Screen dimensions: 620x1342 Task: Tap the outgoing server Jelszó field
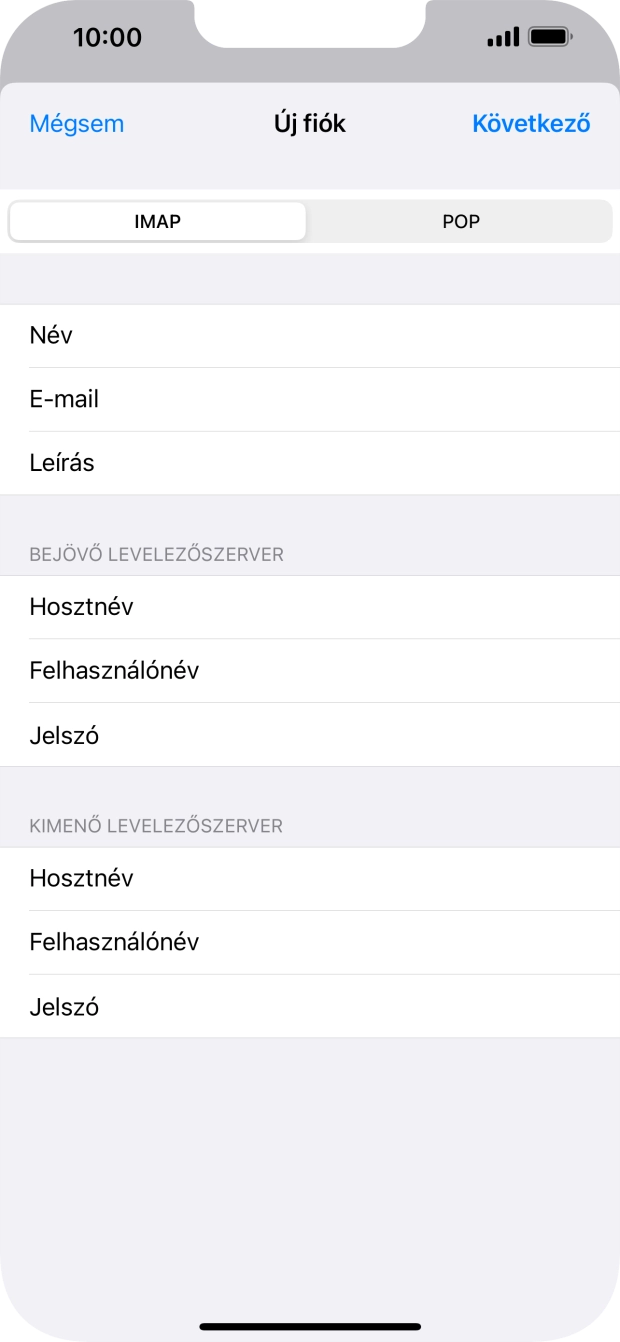pyautogui.click(x=310, y=1007)
